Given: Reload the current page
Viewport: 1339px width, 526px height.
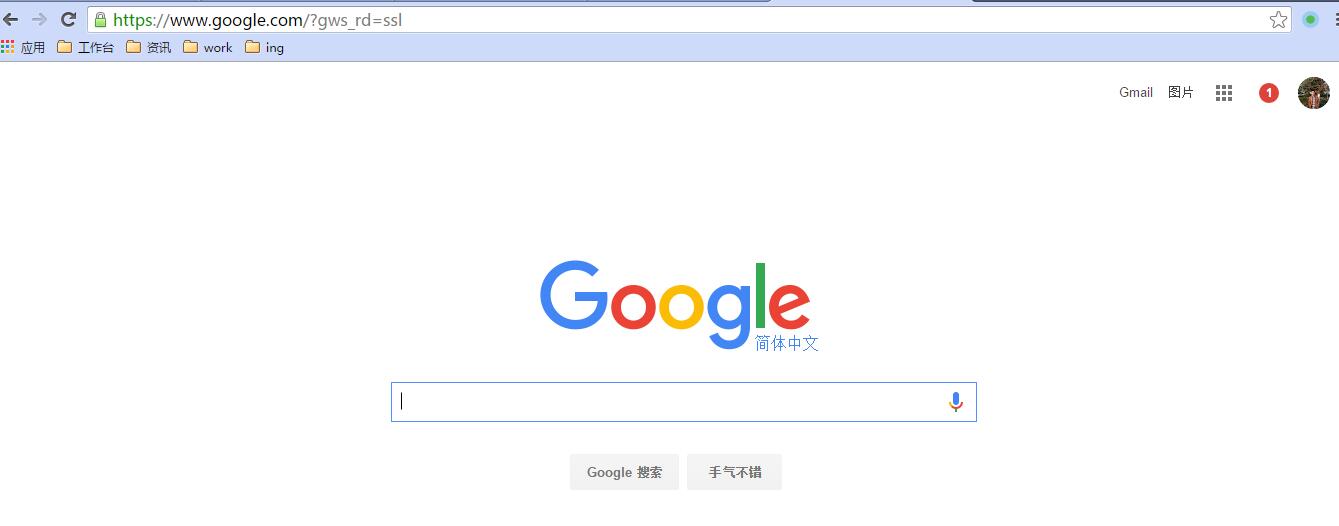Looking at the screenshot, I should [x=68, y=19].
